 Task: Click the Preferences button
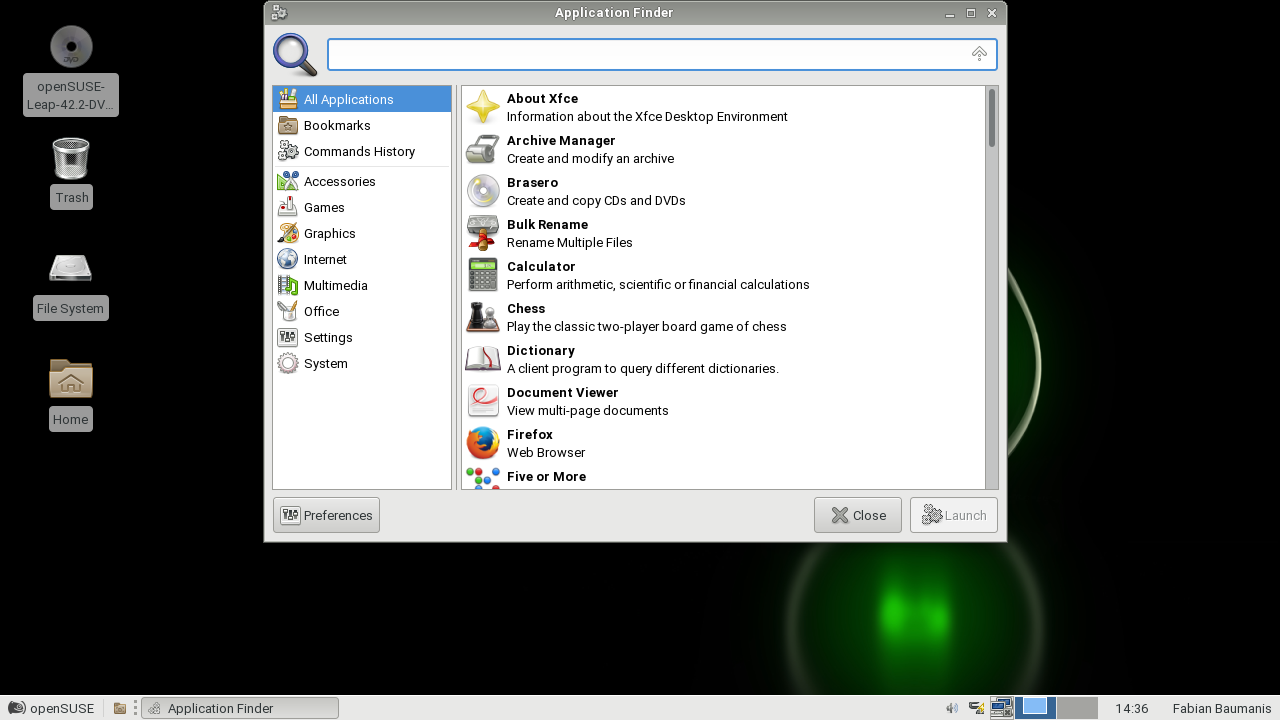coord(326,515)
